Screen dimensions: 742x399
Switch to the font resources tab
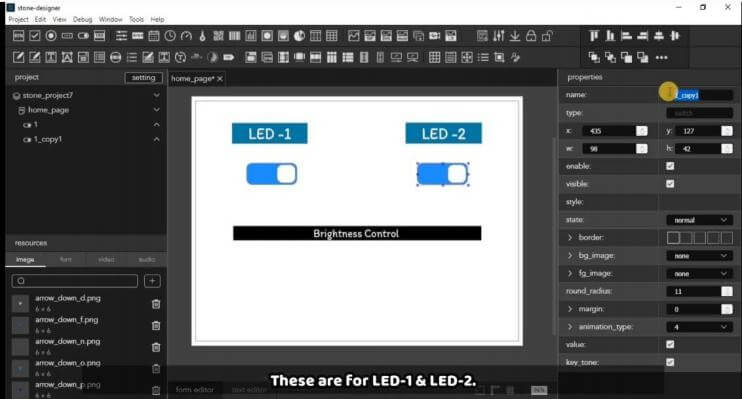pos(66,259)
